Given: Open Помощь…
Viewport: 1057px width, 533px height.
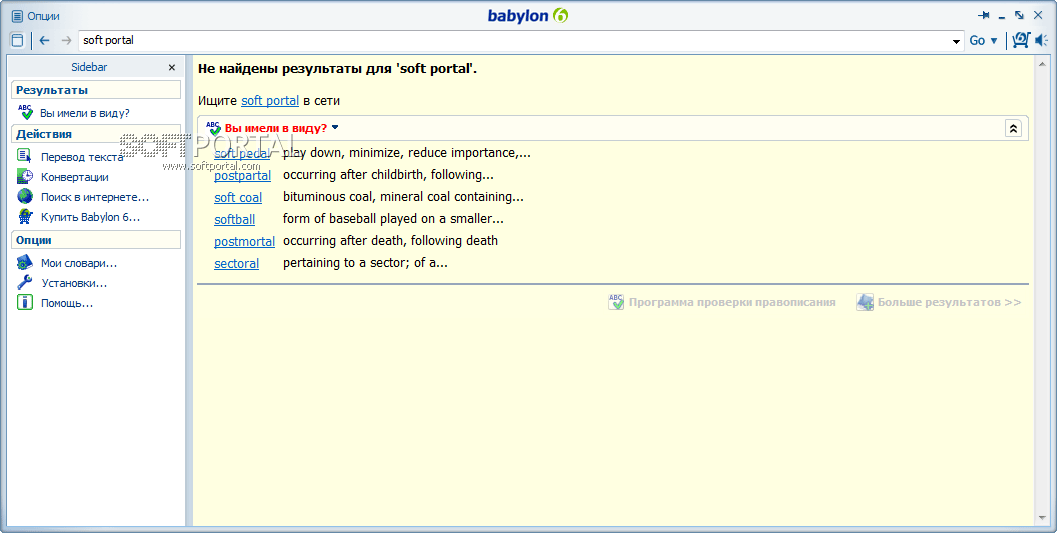Looking at the screenshot, I should click(67, 303).
